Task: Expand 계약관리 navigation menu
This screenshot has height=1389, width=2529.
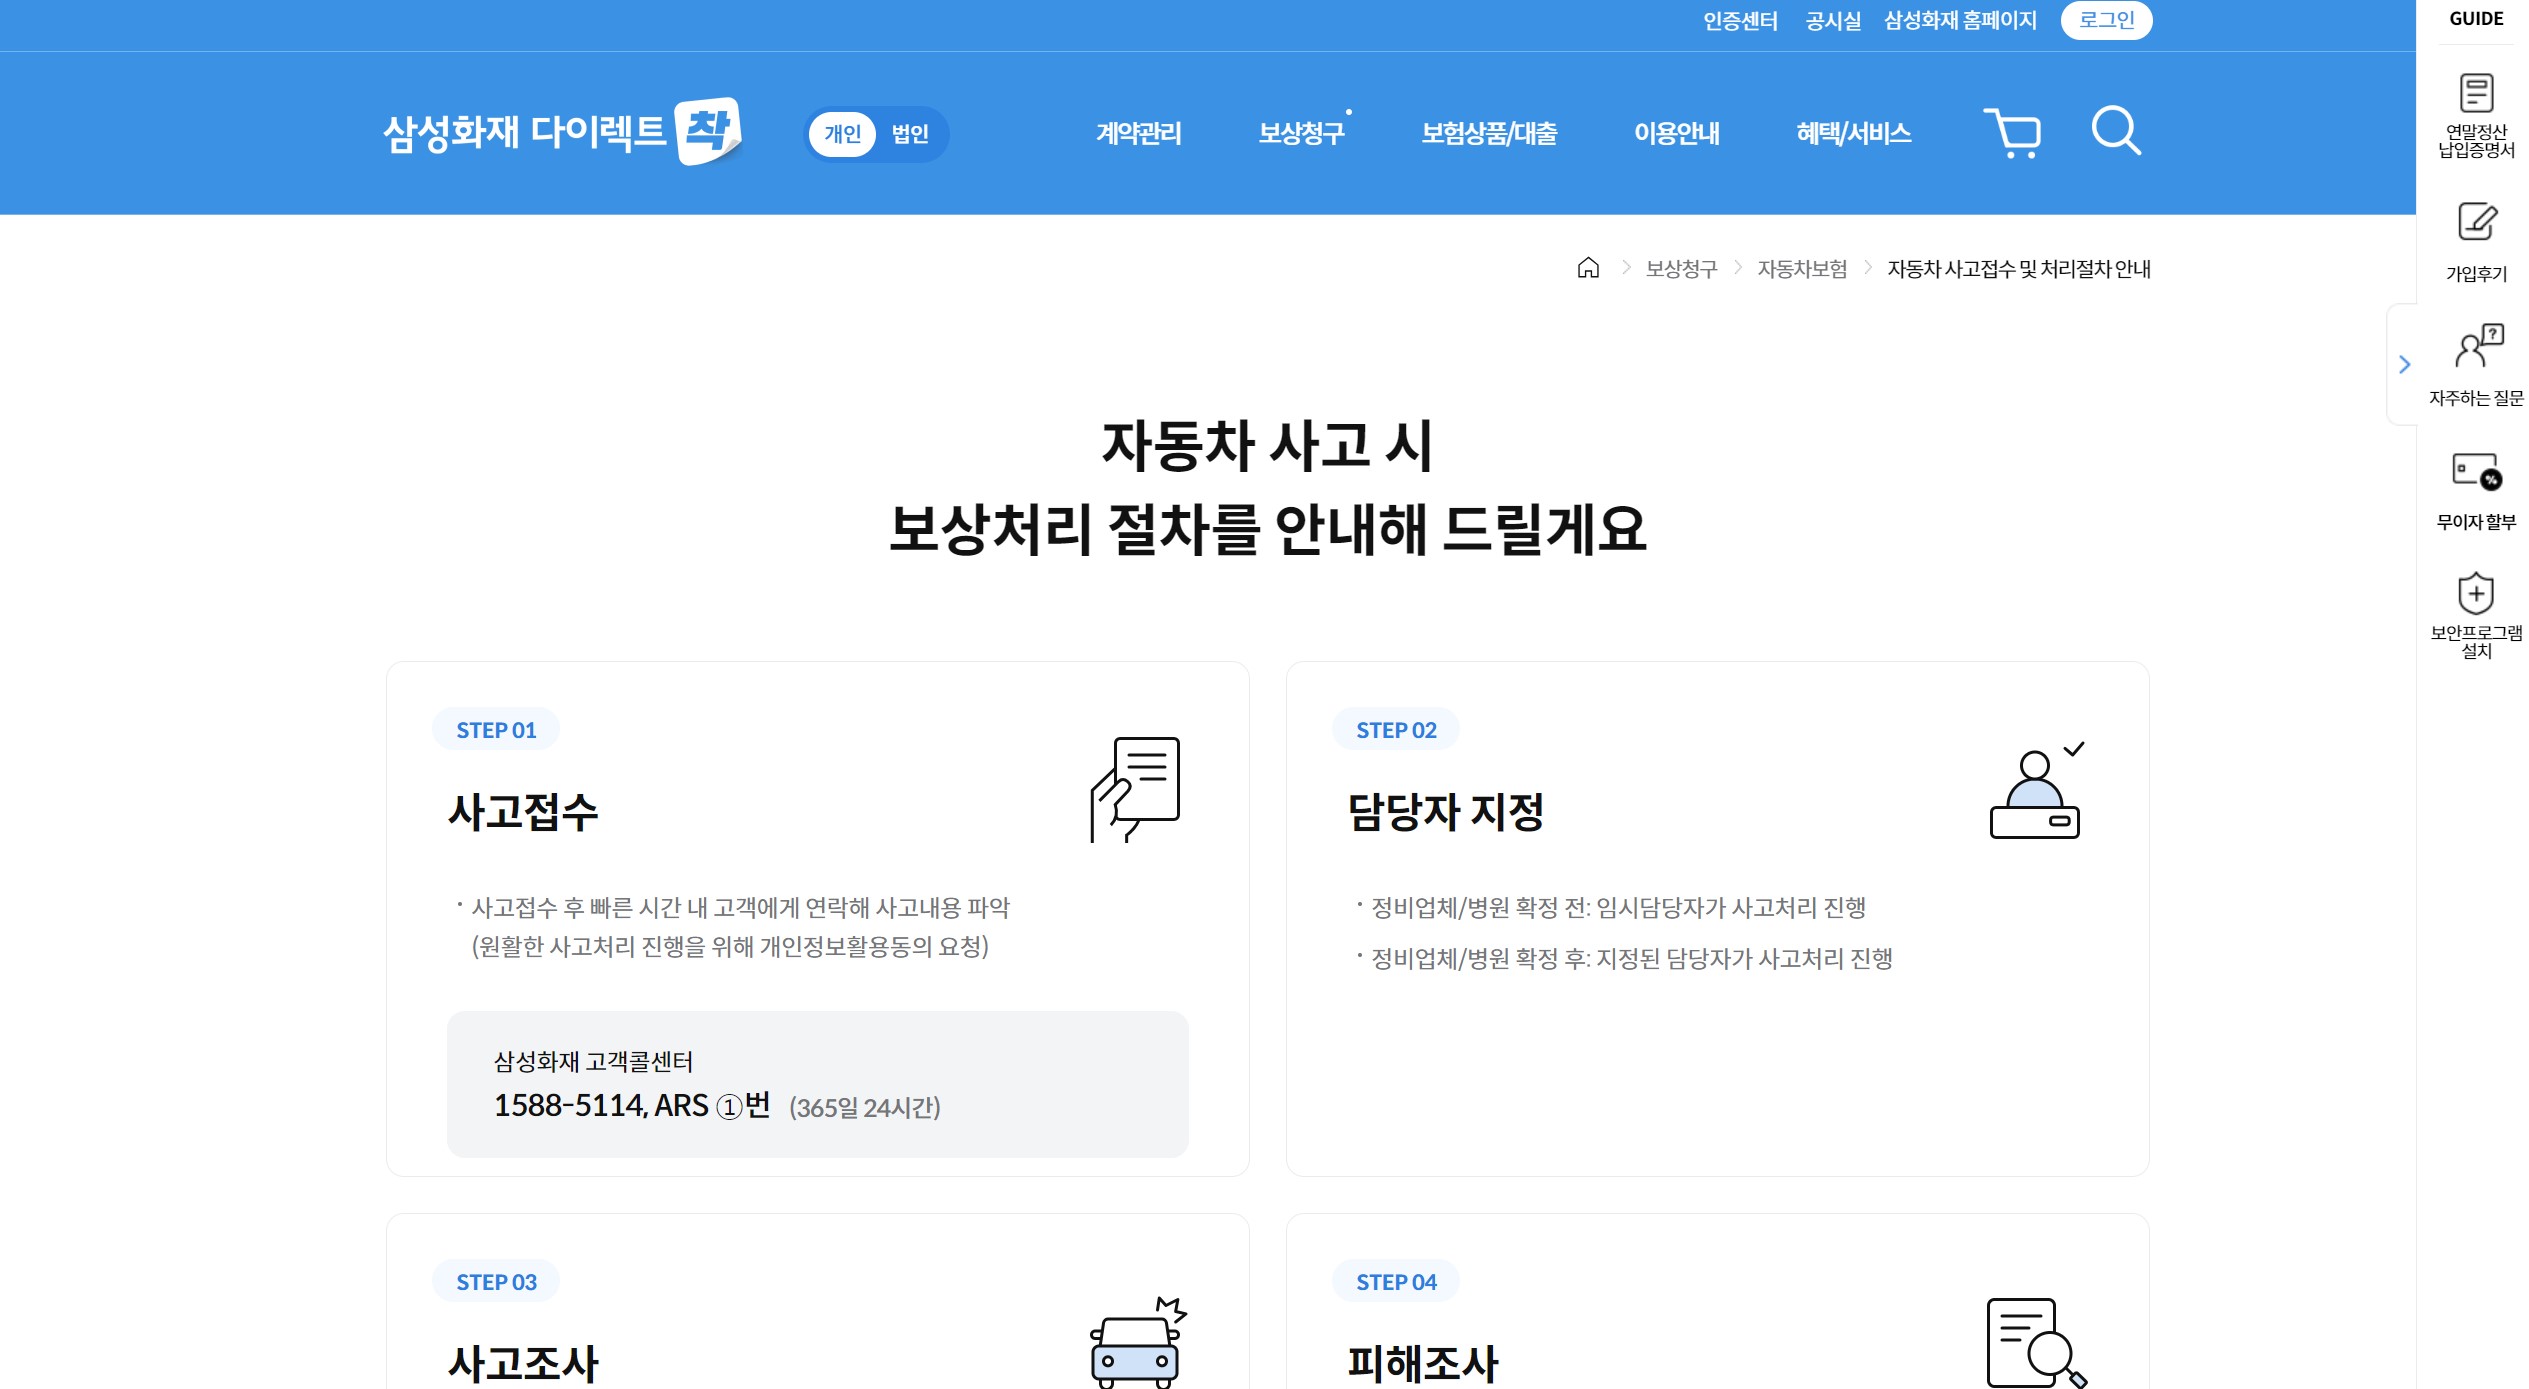Action: tap(1138, 133)
